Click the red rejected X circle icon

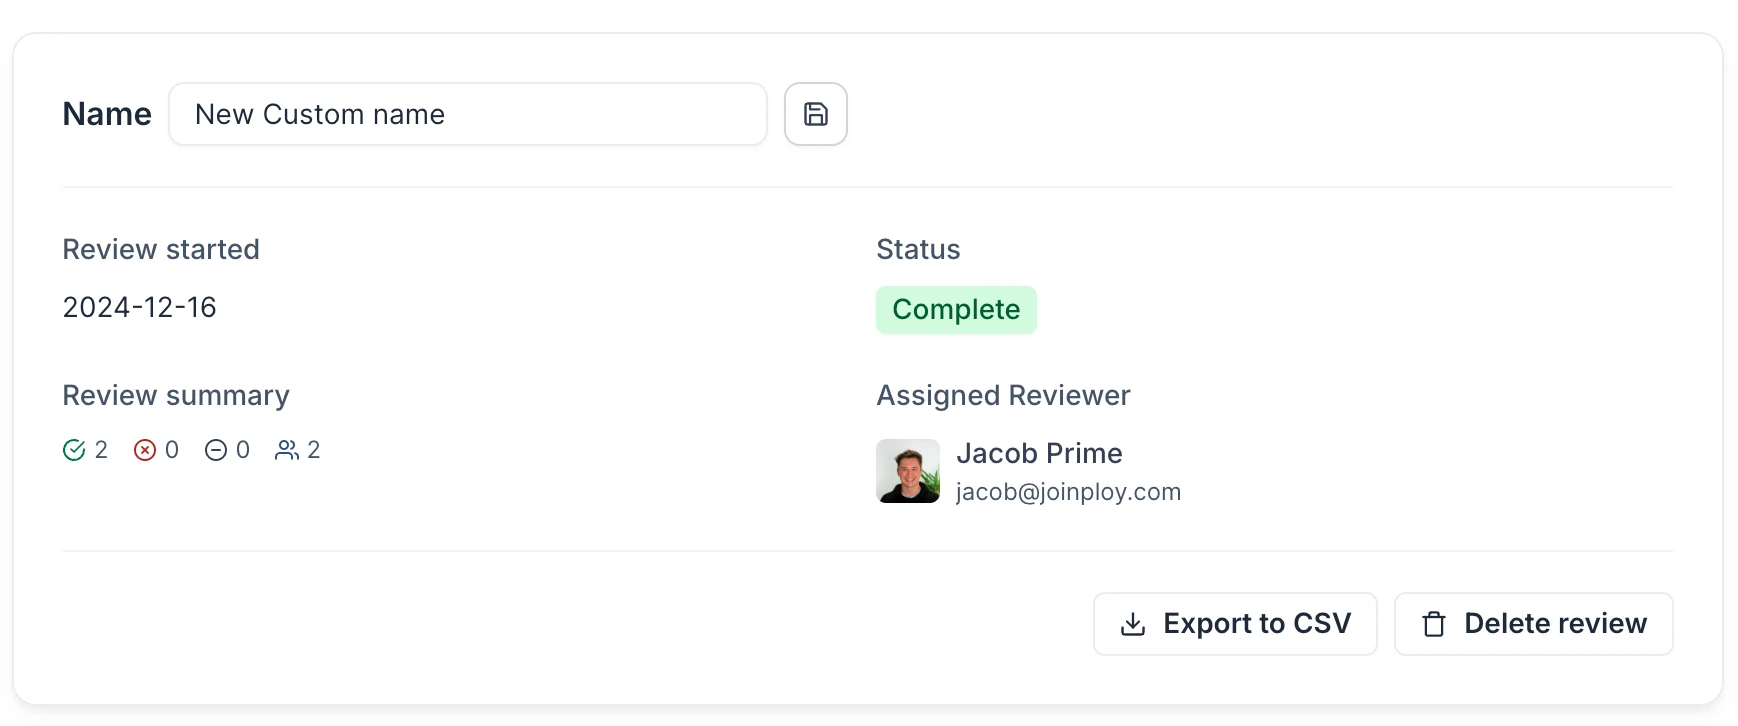click(145, 450)
